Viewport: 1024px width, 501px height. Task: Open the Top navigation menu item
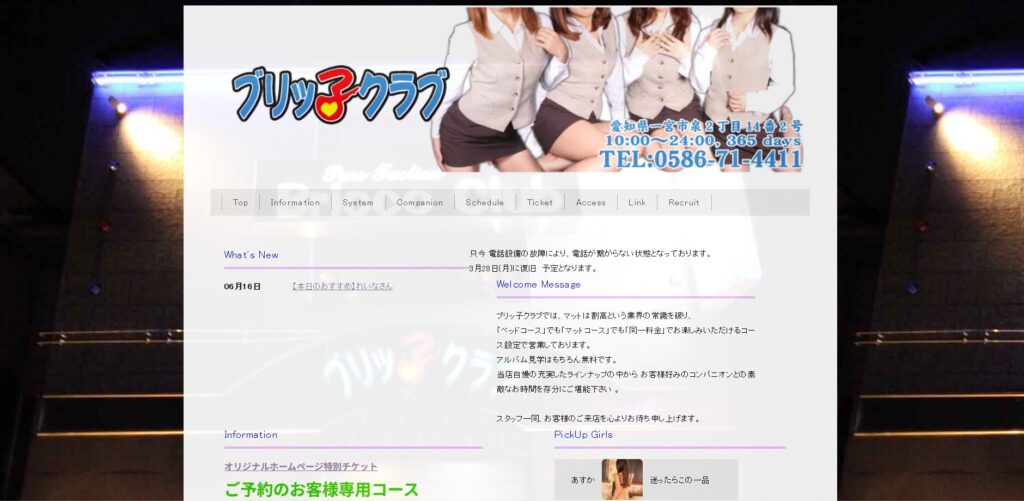point(240,202)
